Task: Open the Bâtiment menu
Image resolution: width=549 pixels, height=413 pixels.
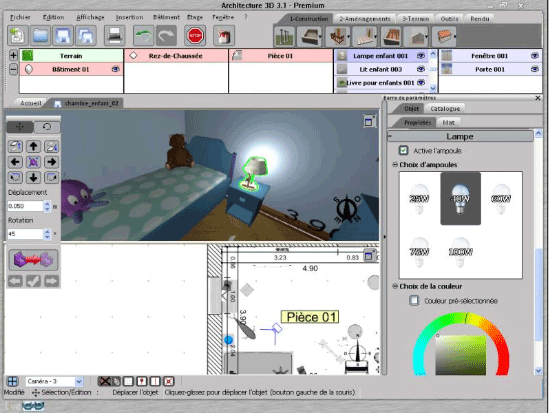Action: click(x=166, y=17)
